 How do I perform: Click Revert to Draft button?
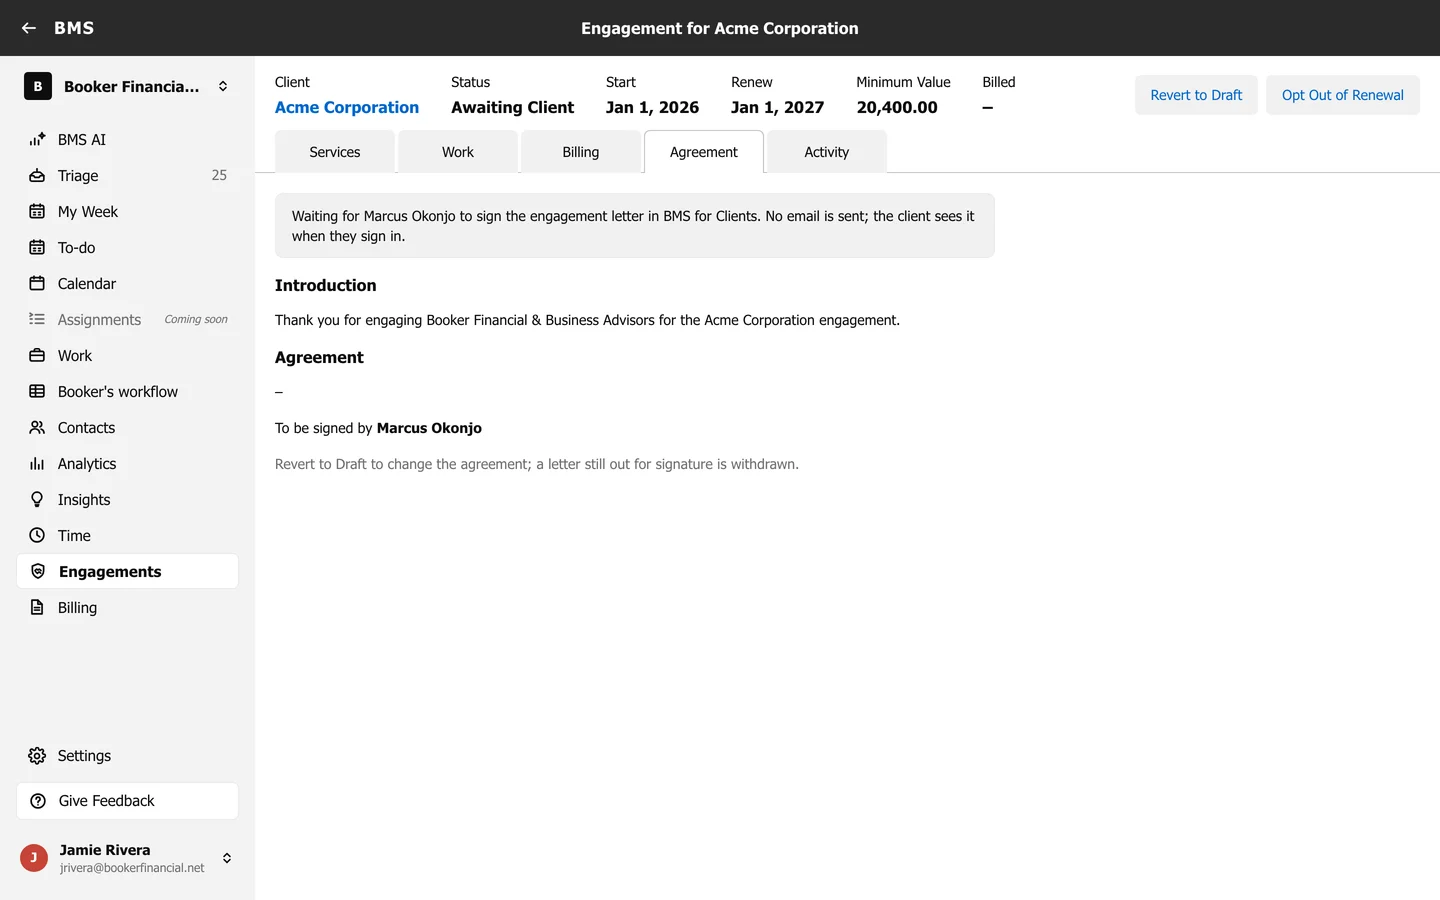[1196, 95]
